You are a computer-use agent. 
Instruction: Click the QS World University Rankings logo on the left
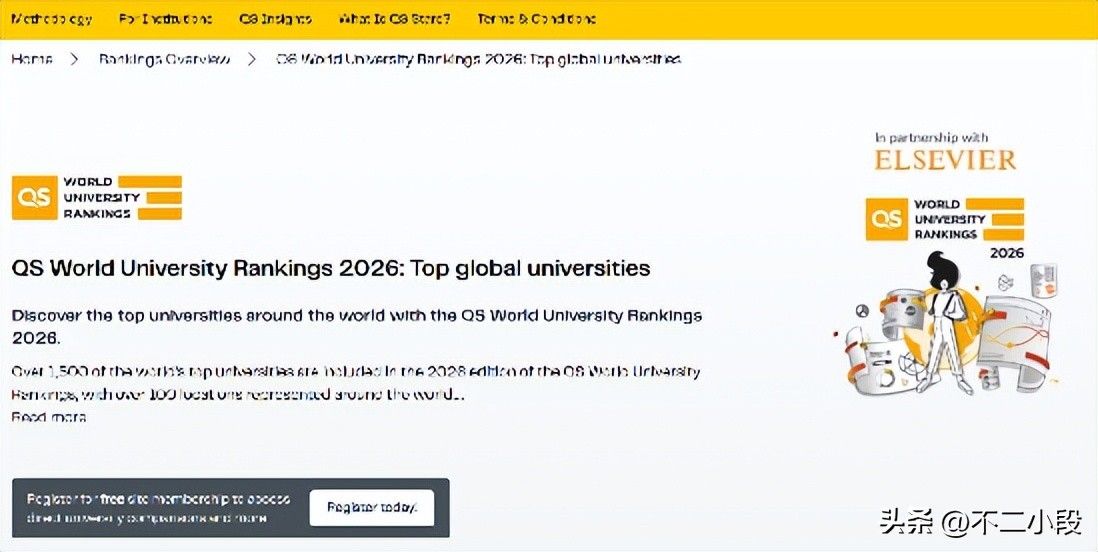[x=97, y=198]
